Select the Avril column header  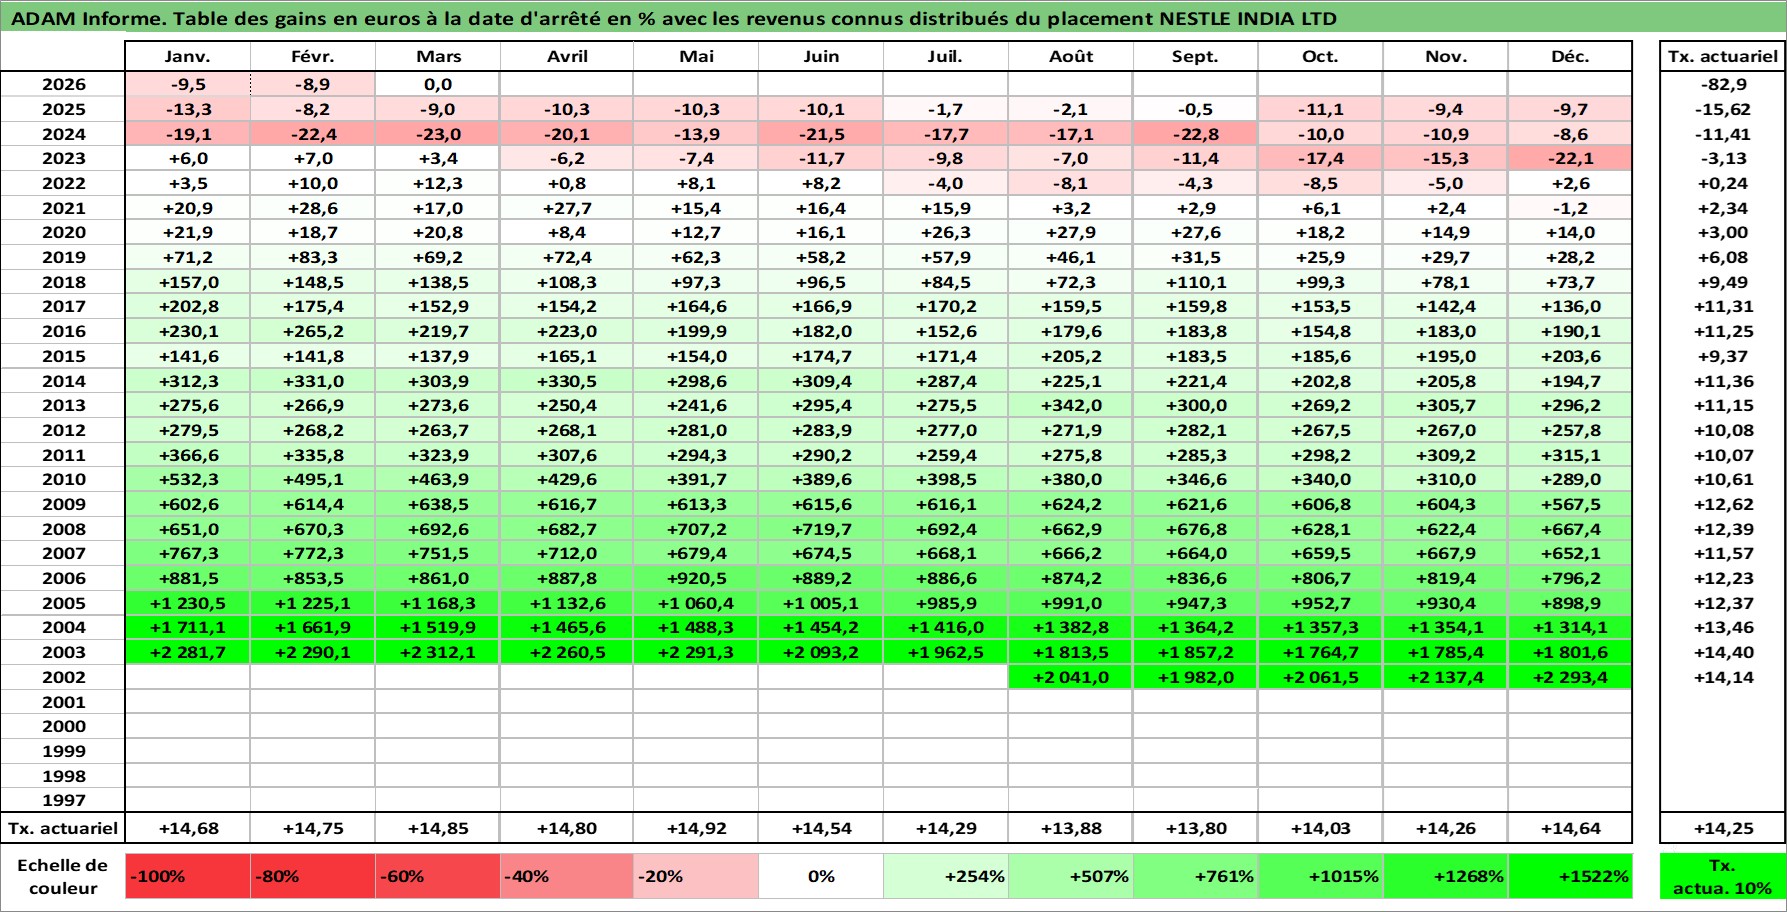tap(567, 56)
